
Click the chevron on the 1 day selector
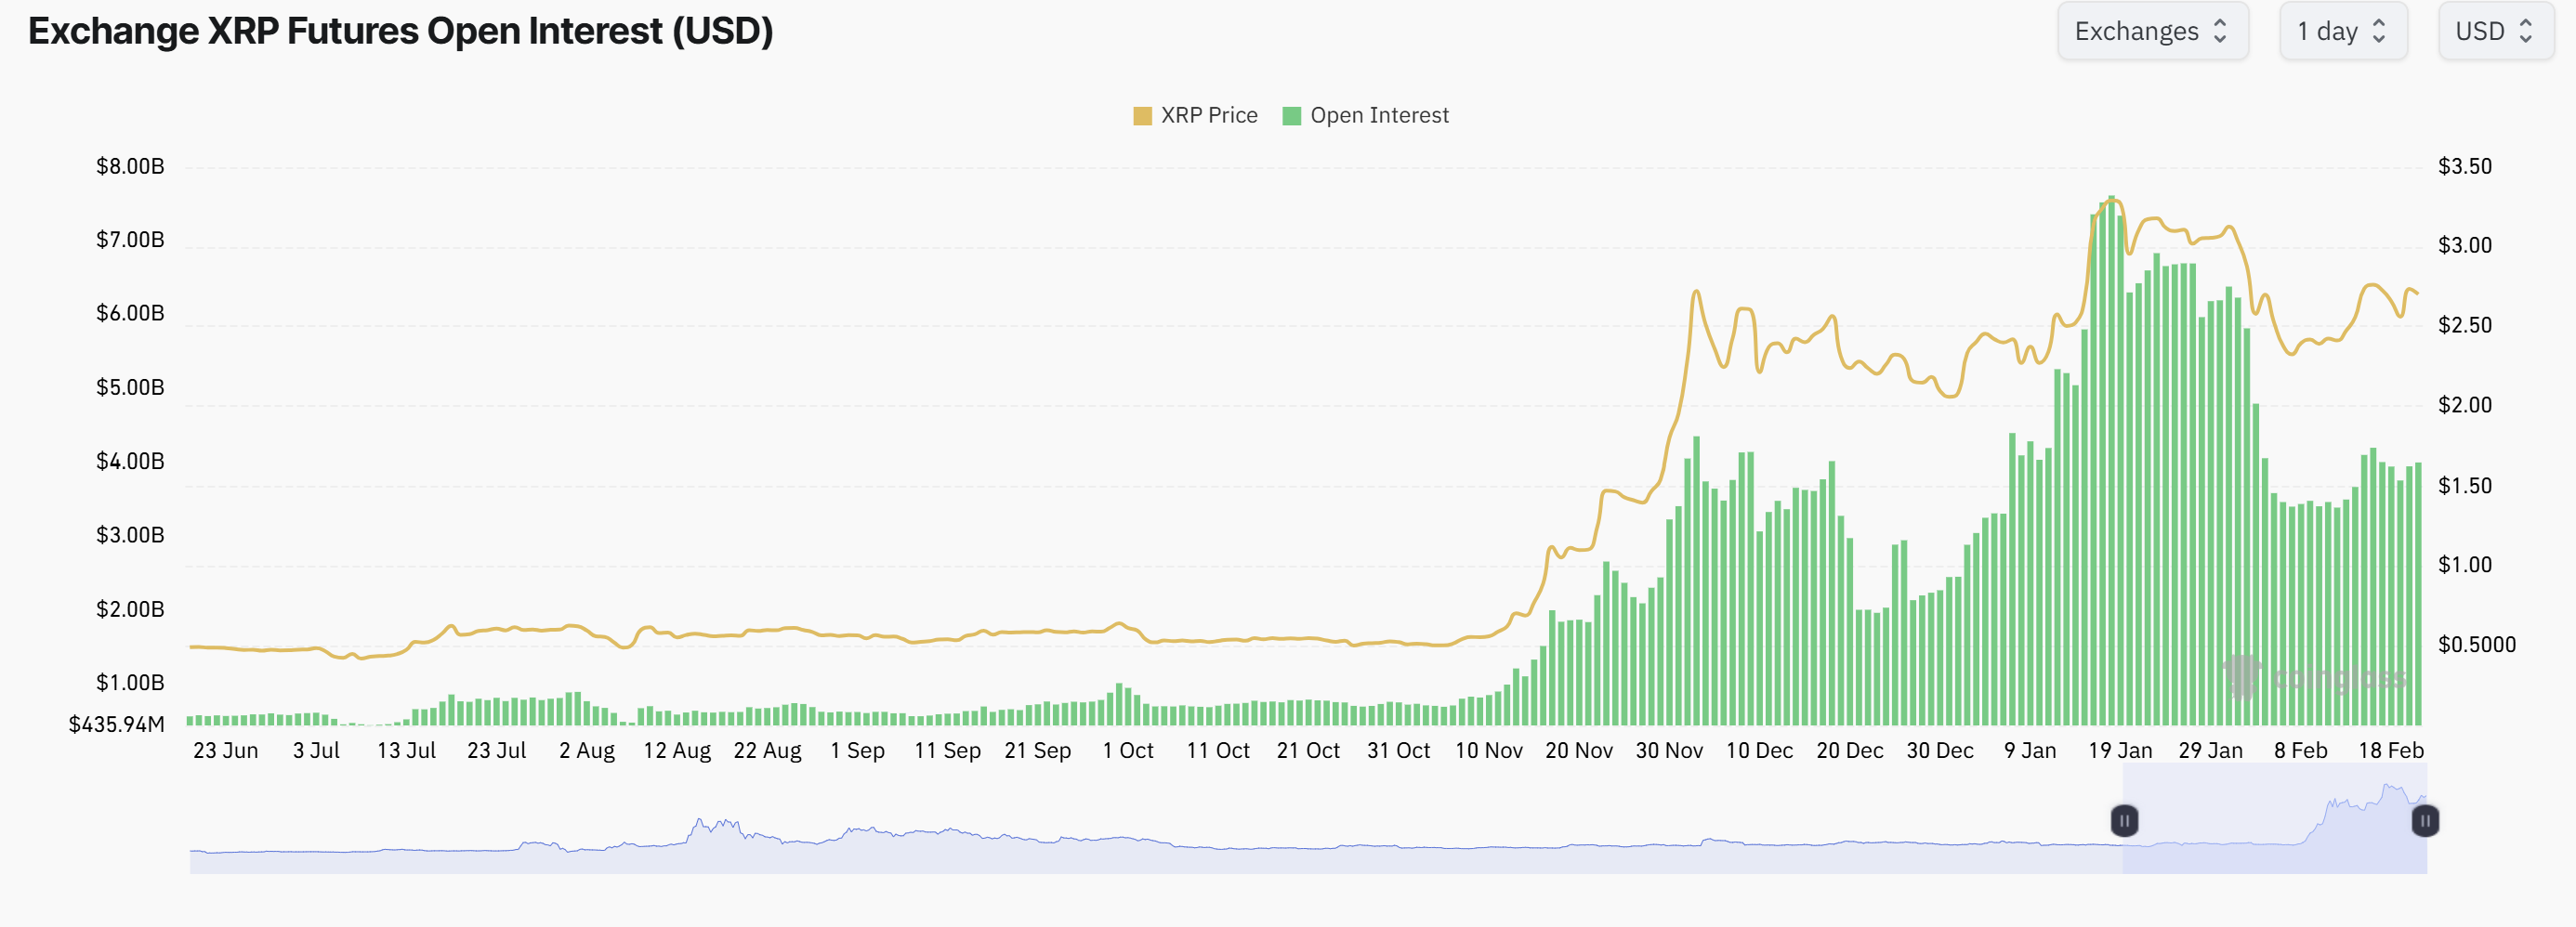2380,31
